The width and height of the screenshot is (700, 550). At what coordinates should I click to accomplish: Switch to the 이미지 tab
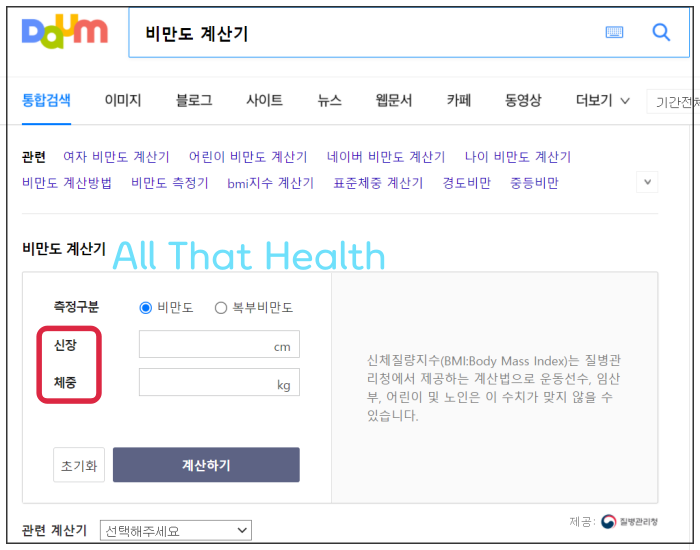pos(123,100)
